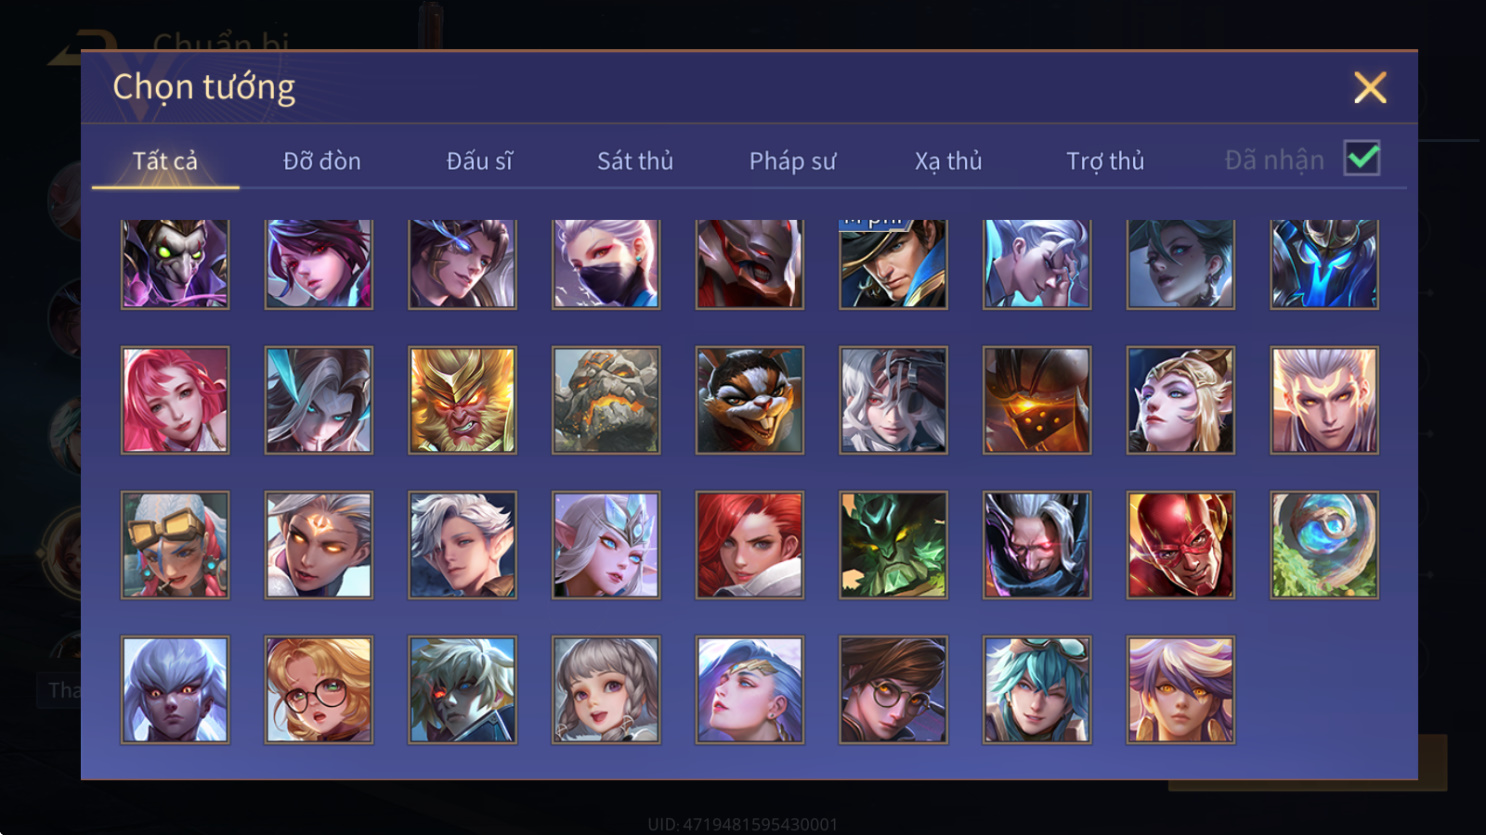Switch to the Đỡ đòn tab

coord(322,161)
